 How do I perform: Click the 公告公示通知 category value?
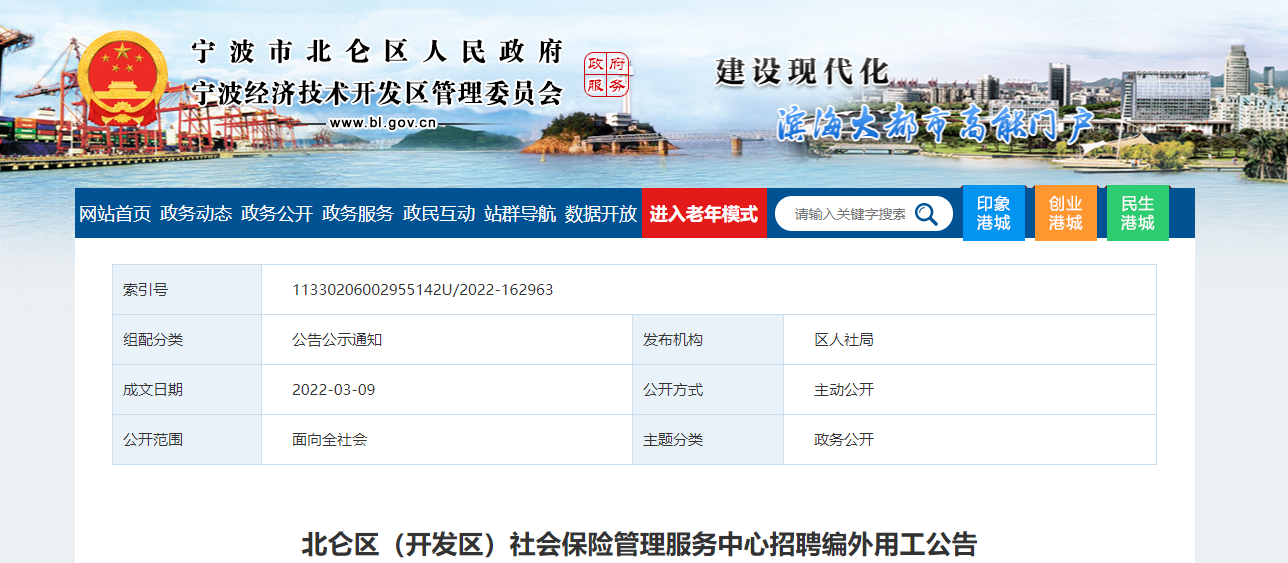click(x=337, y=340)
